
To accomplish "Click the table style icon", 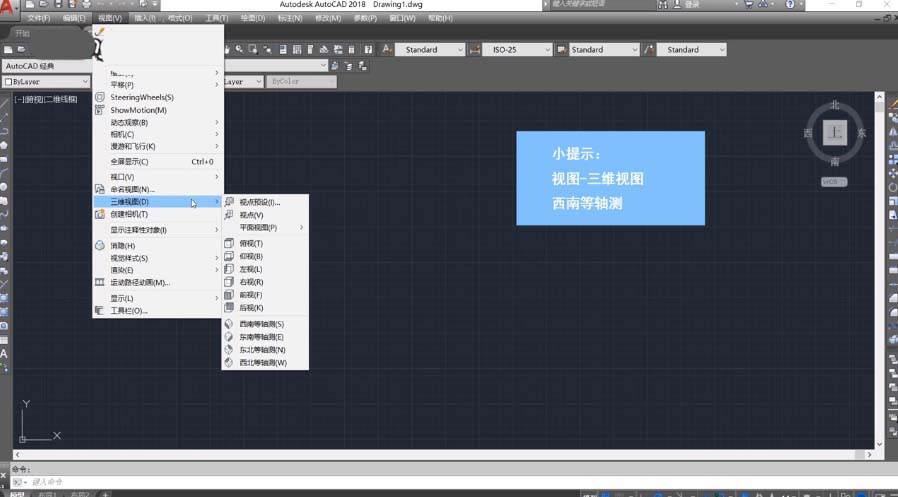I will [561, 50].
